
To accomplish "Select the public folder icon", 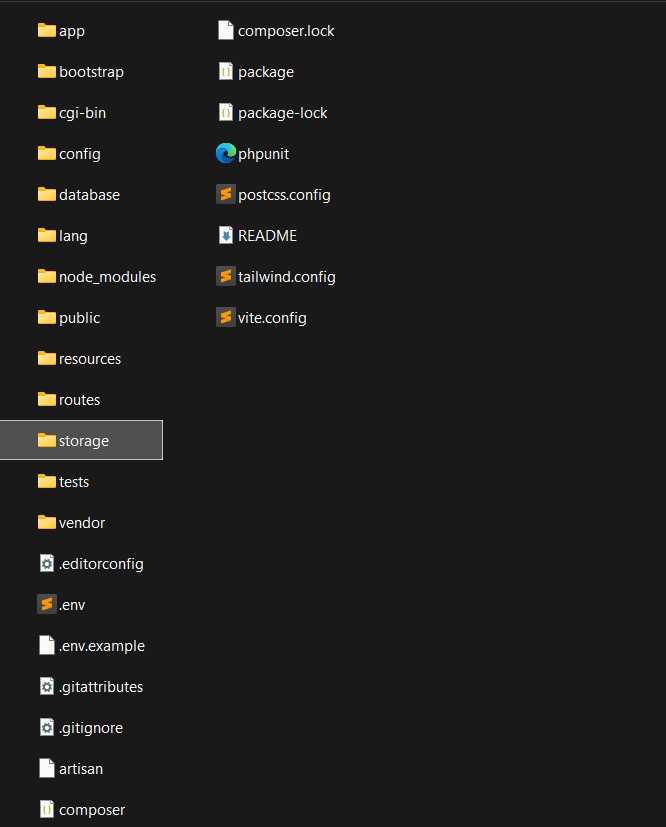I will click(x=46, y=318).
